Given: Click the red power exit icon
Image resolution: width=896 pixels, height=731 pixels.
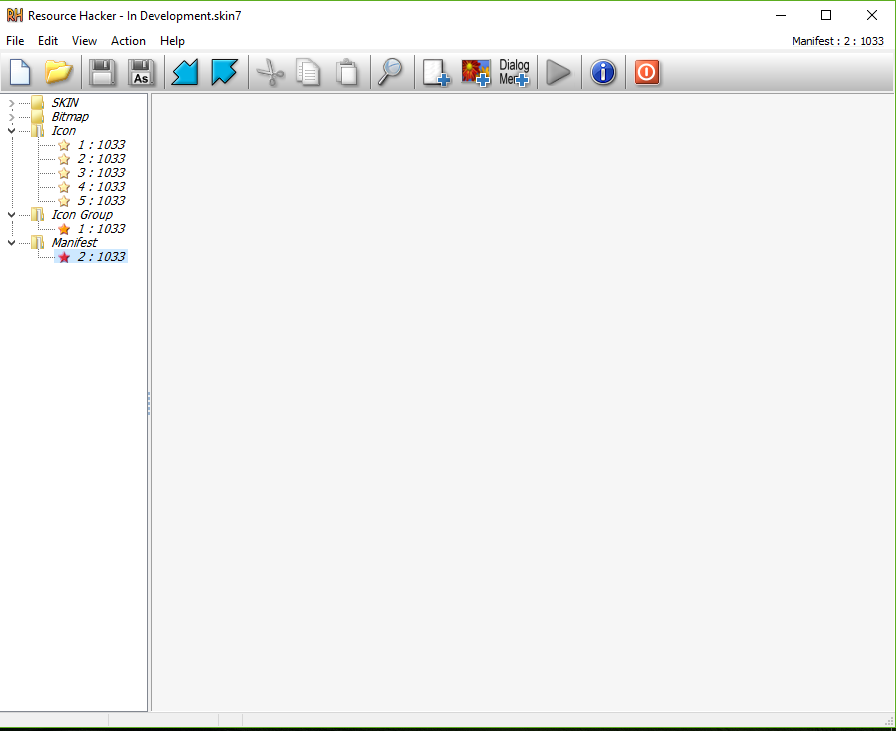Looking at the screenshot, I should point(647,72).
